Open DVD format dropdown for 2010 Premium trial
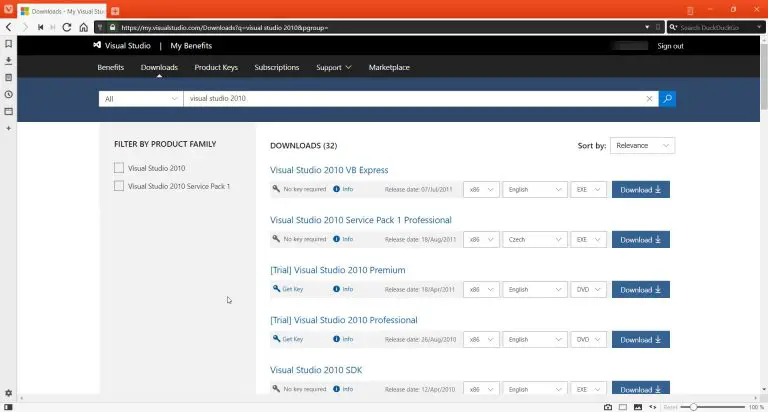The height and width of the screenshot is (412, 768). (588, 290)
